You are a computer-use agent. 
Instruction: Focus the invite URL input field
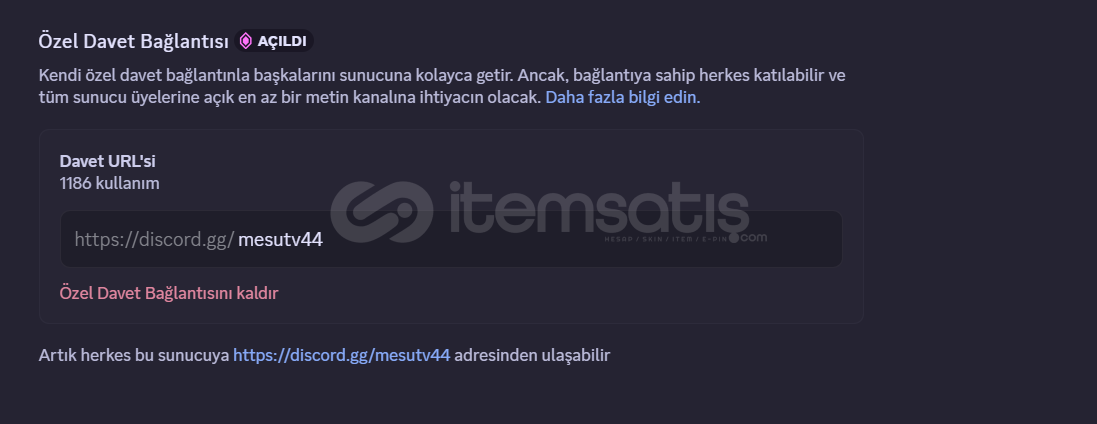(x=451, y=239)
